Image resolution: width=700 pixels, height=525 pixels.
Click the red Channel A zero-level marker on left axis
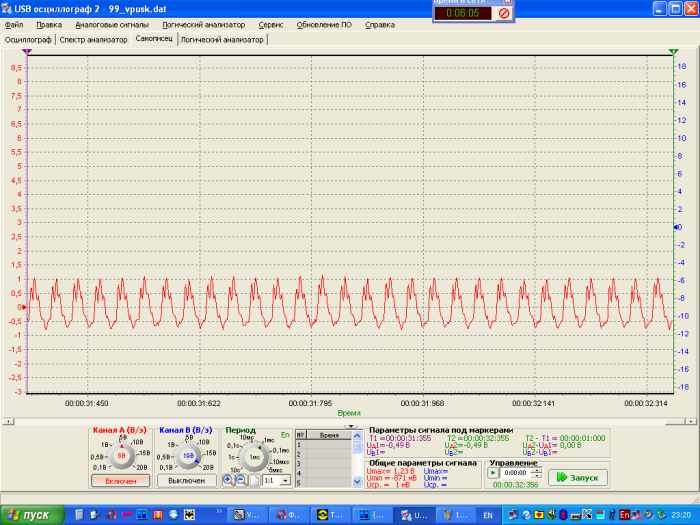click(x=23, y=307)
